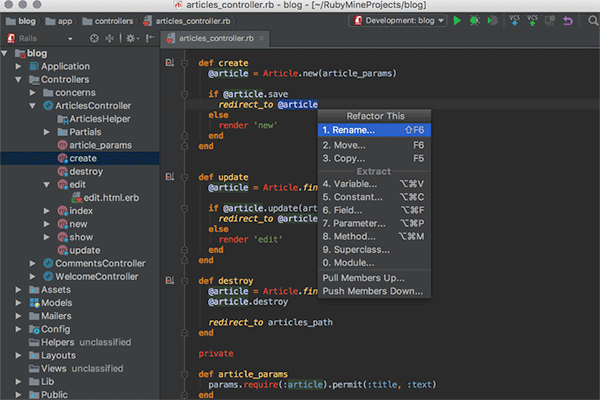Start debugging with the green bug icon

[474, 21]
